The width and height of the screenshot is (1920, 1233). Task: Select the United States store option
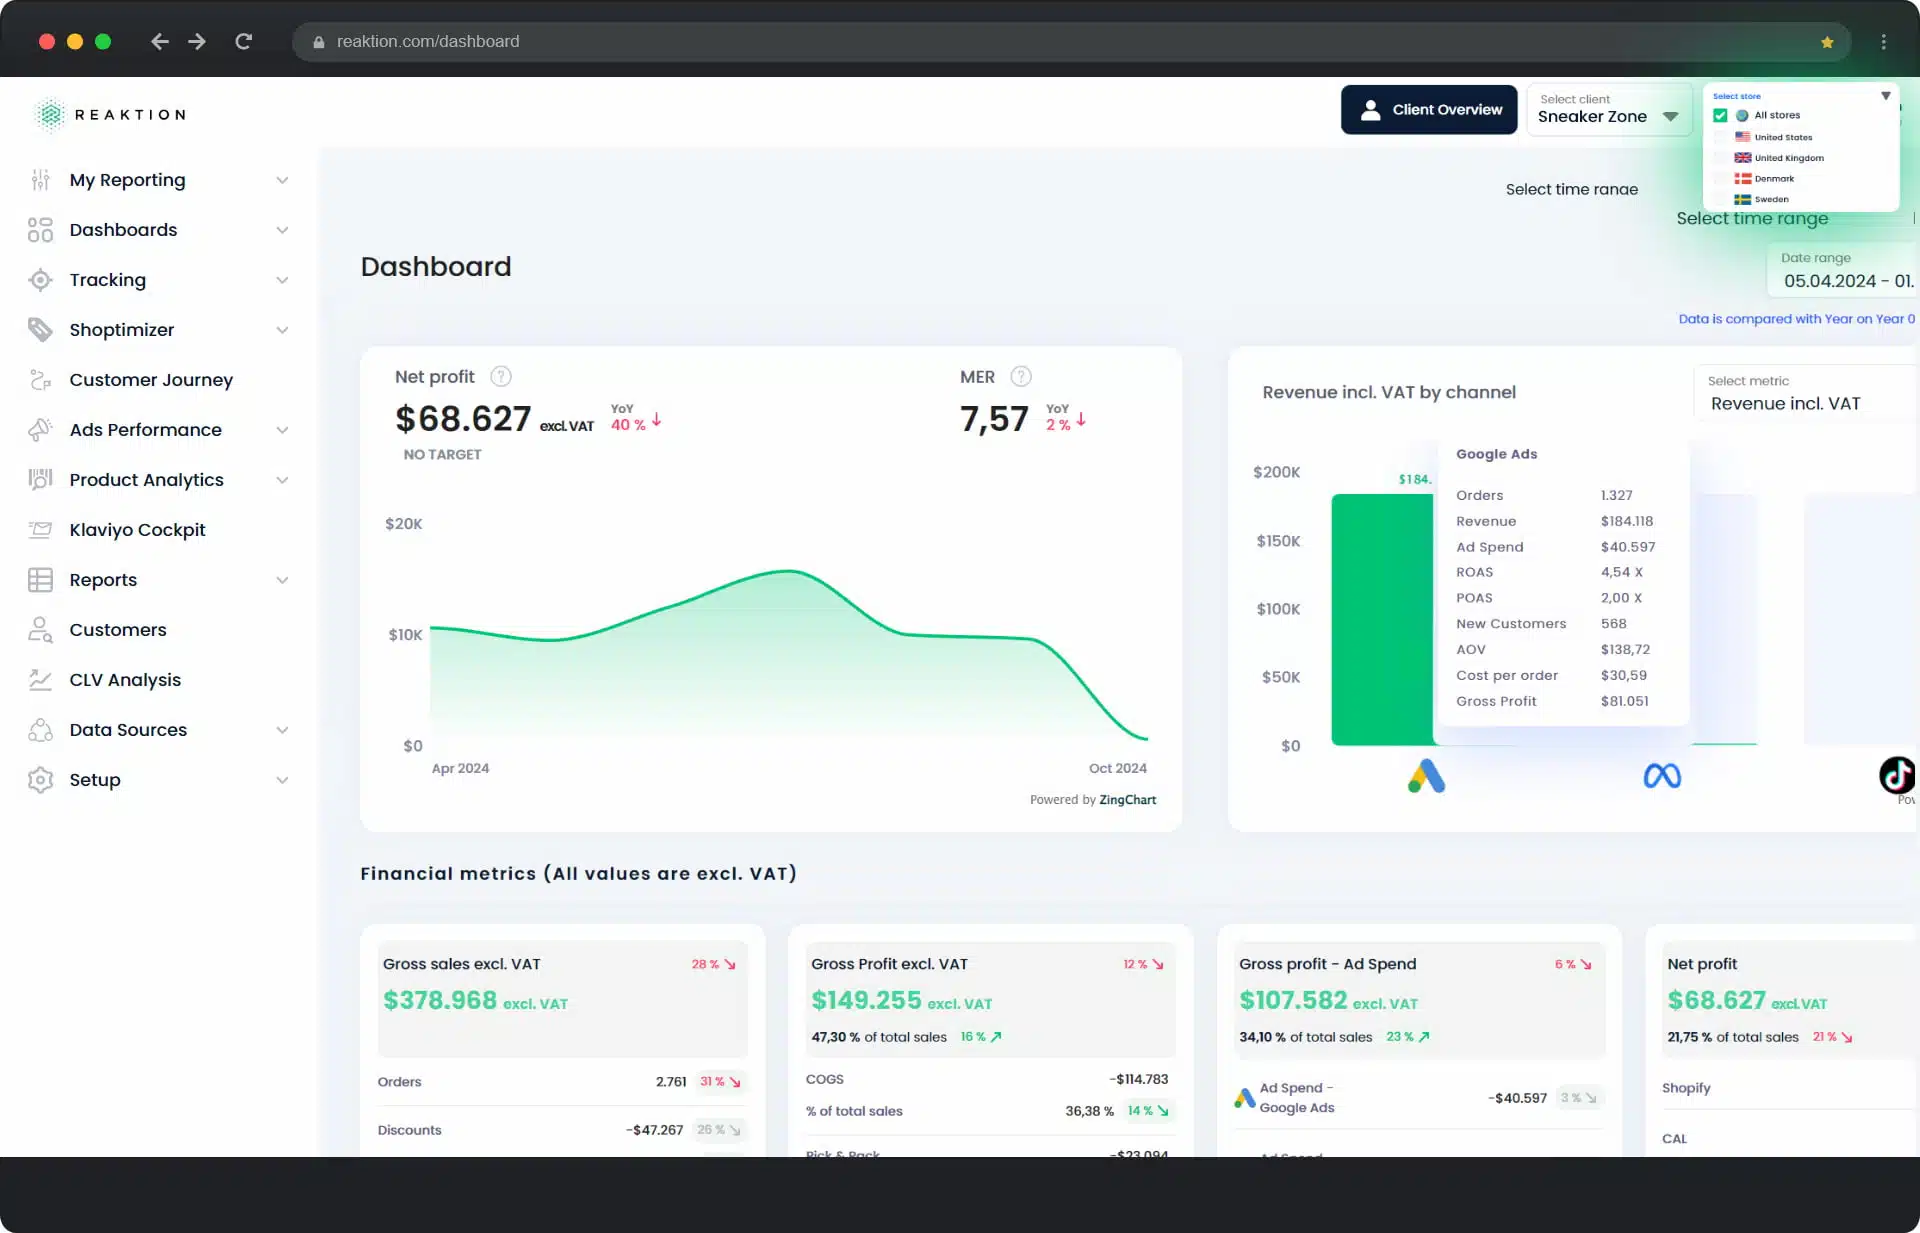pos(1776,137)
